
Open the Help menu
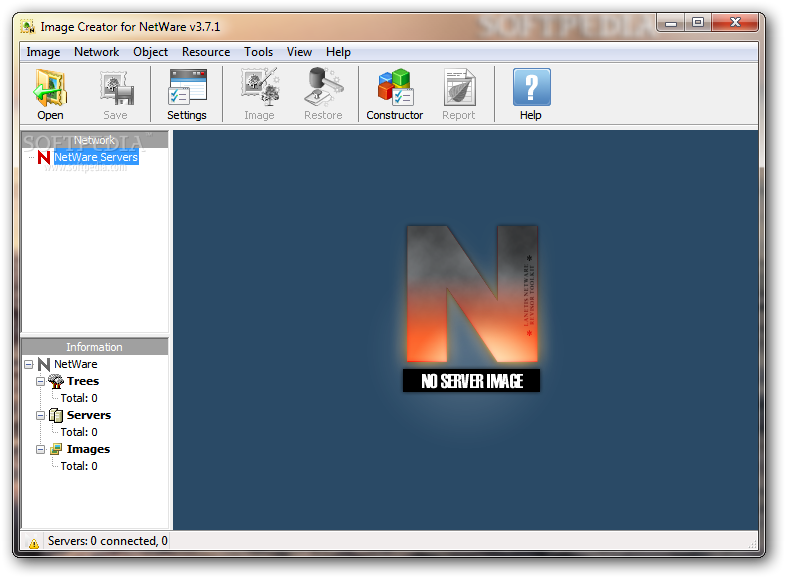338,52
